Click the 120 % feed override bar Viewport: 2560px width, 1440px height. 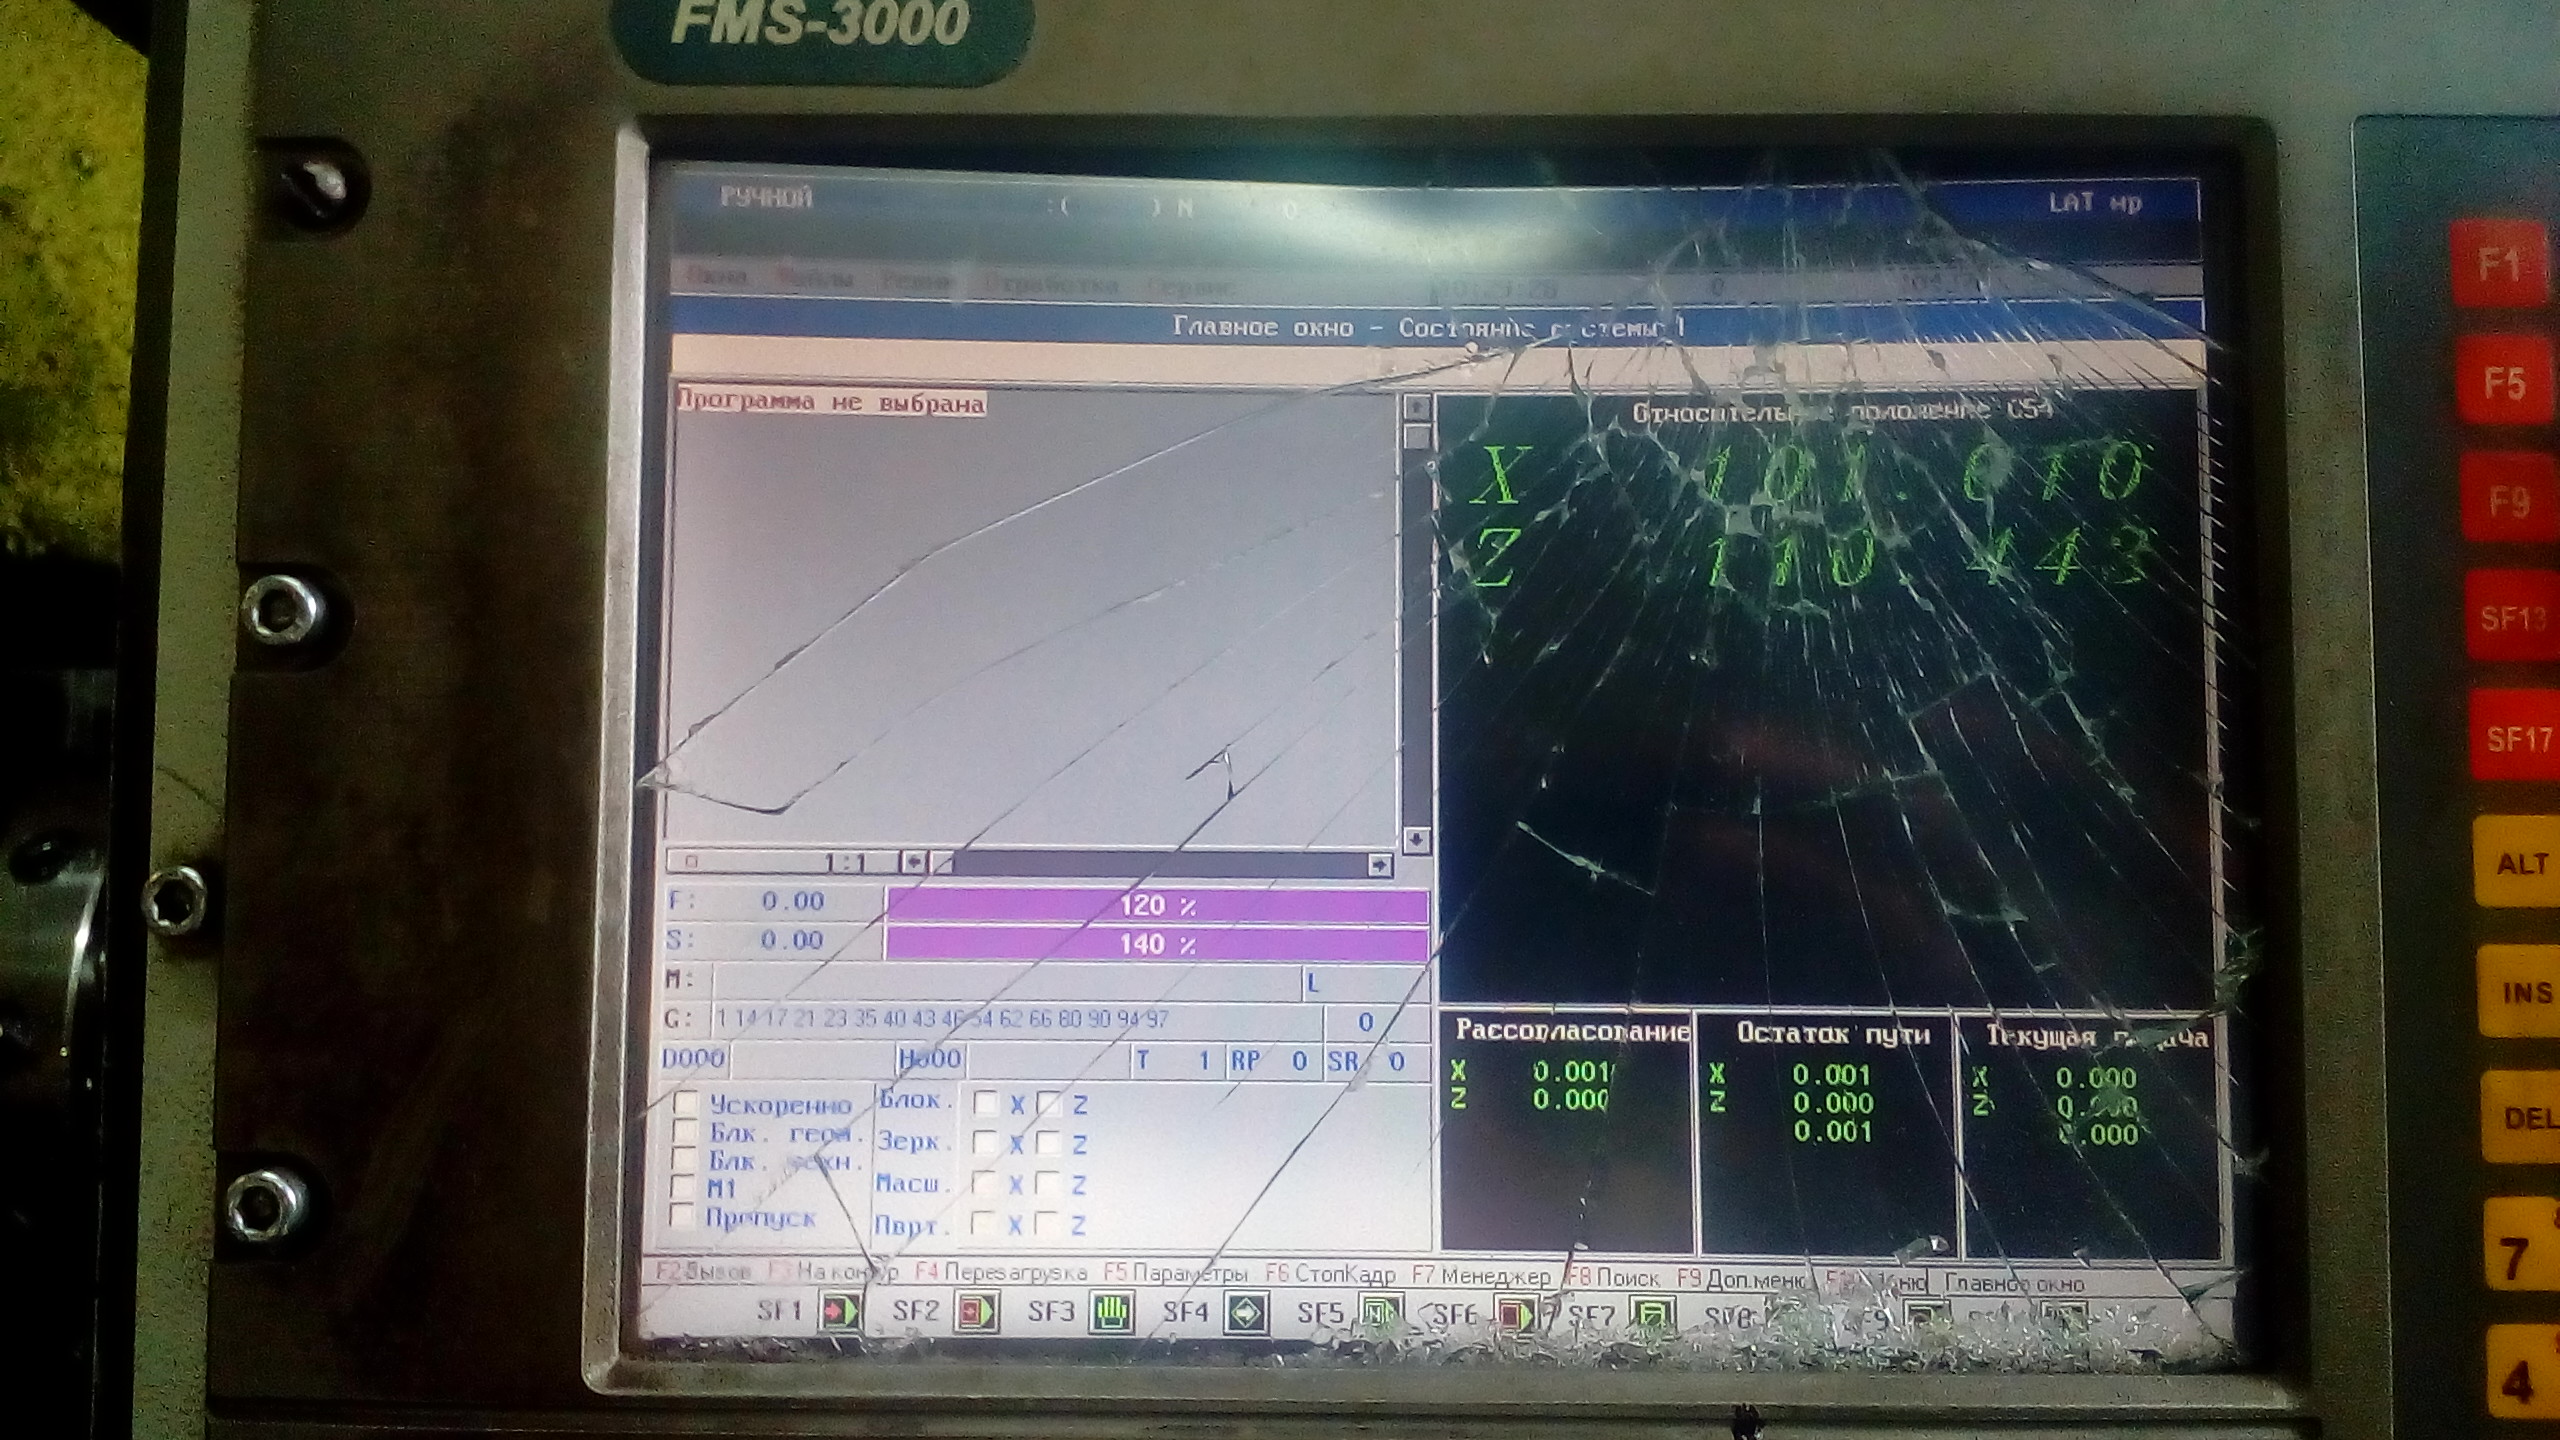pyautogui.click(x=1156, y=906)
